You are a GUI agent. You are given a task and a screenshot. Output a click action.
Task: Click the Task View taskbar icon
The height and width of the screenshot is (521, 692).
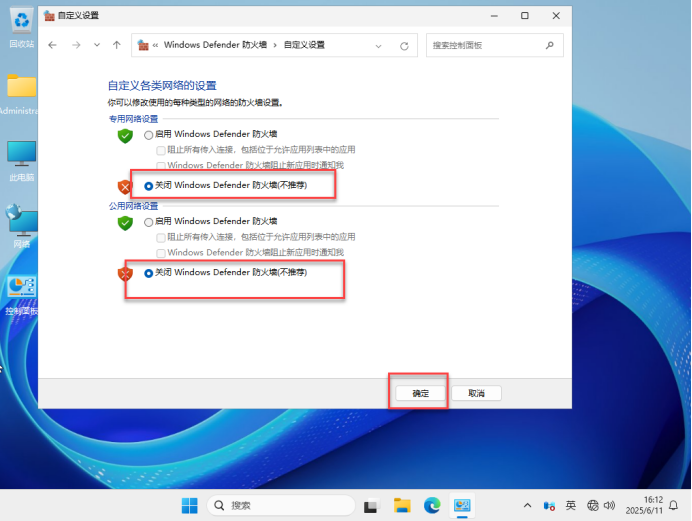tap(371, 505)
